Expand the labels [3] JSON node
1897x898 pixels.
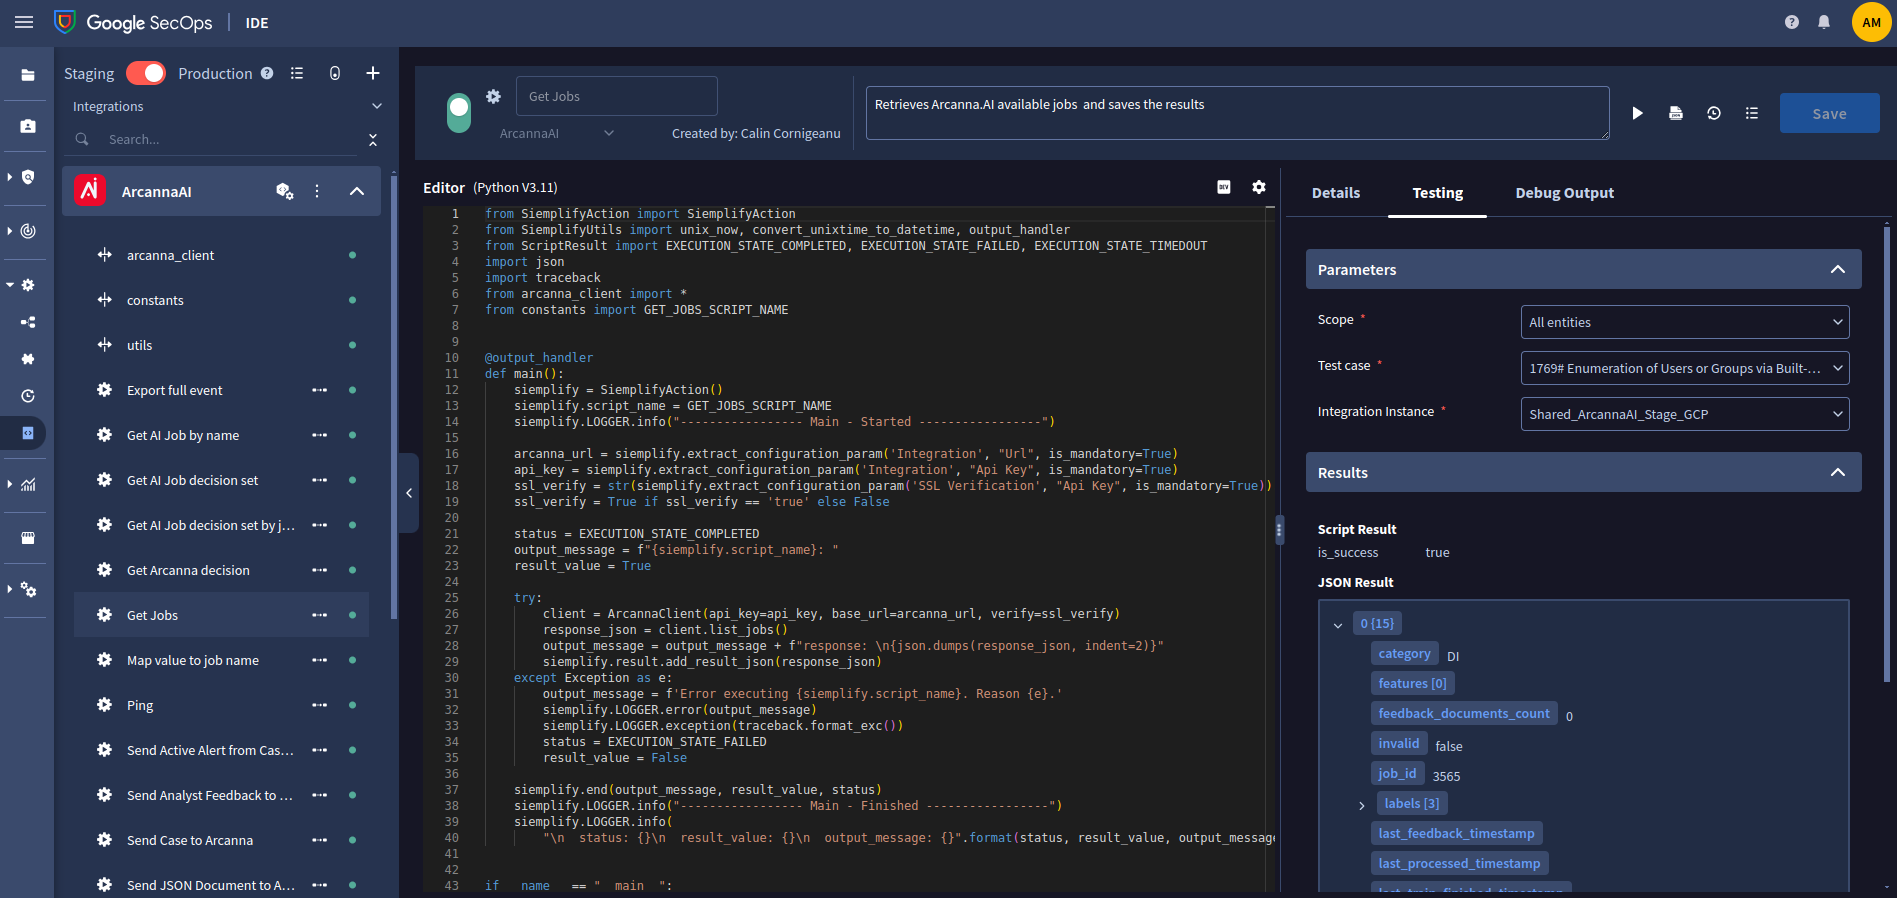tap(1362, 805)
